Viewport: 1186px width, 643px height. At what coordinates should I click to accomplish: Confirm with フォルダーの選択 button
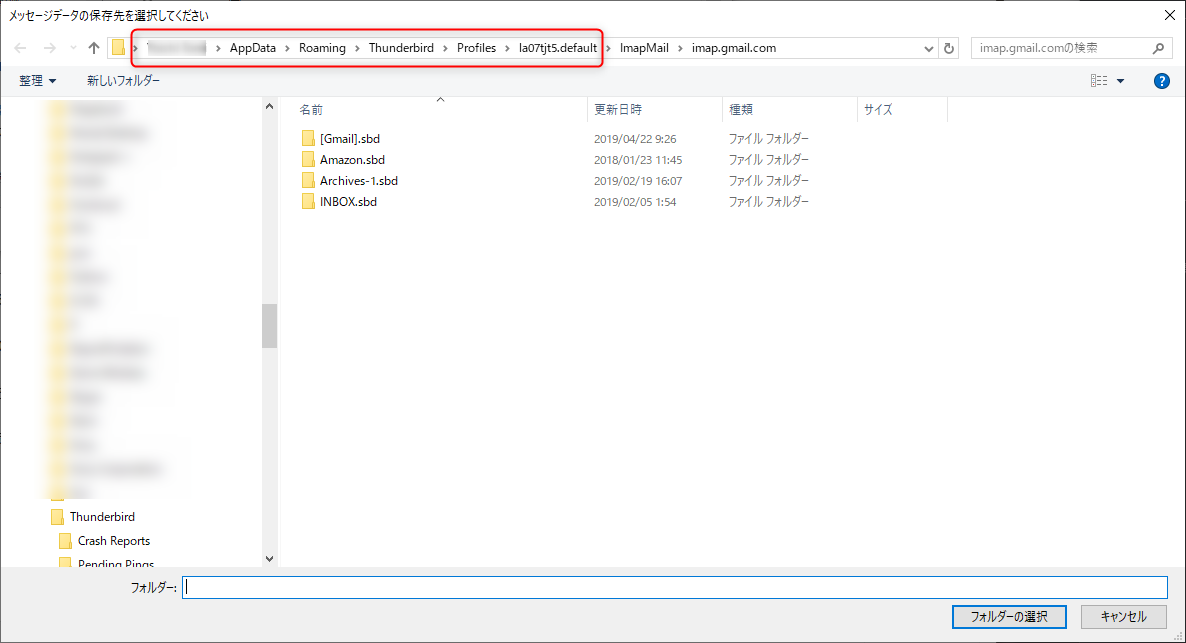[1009, 617]
